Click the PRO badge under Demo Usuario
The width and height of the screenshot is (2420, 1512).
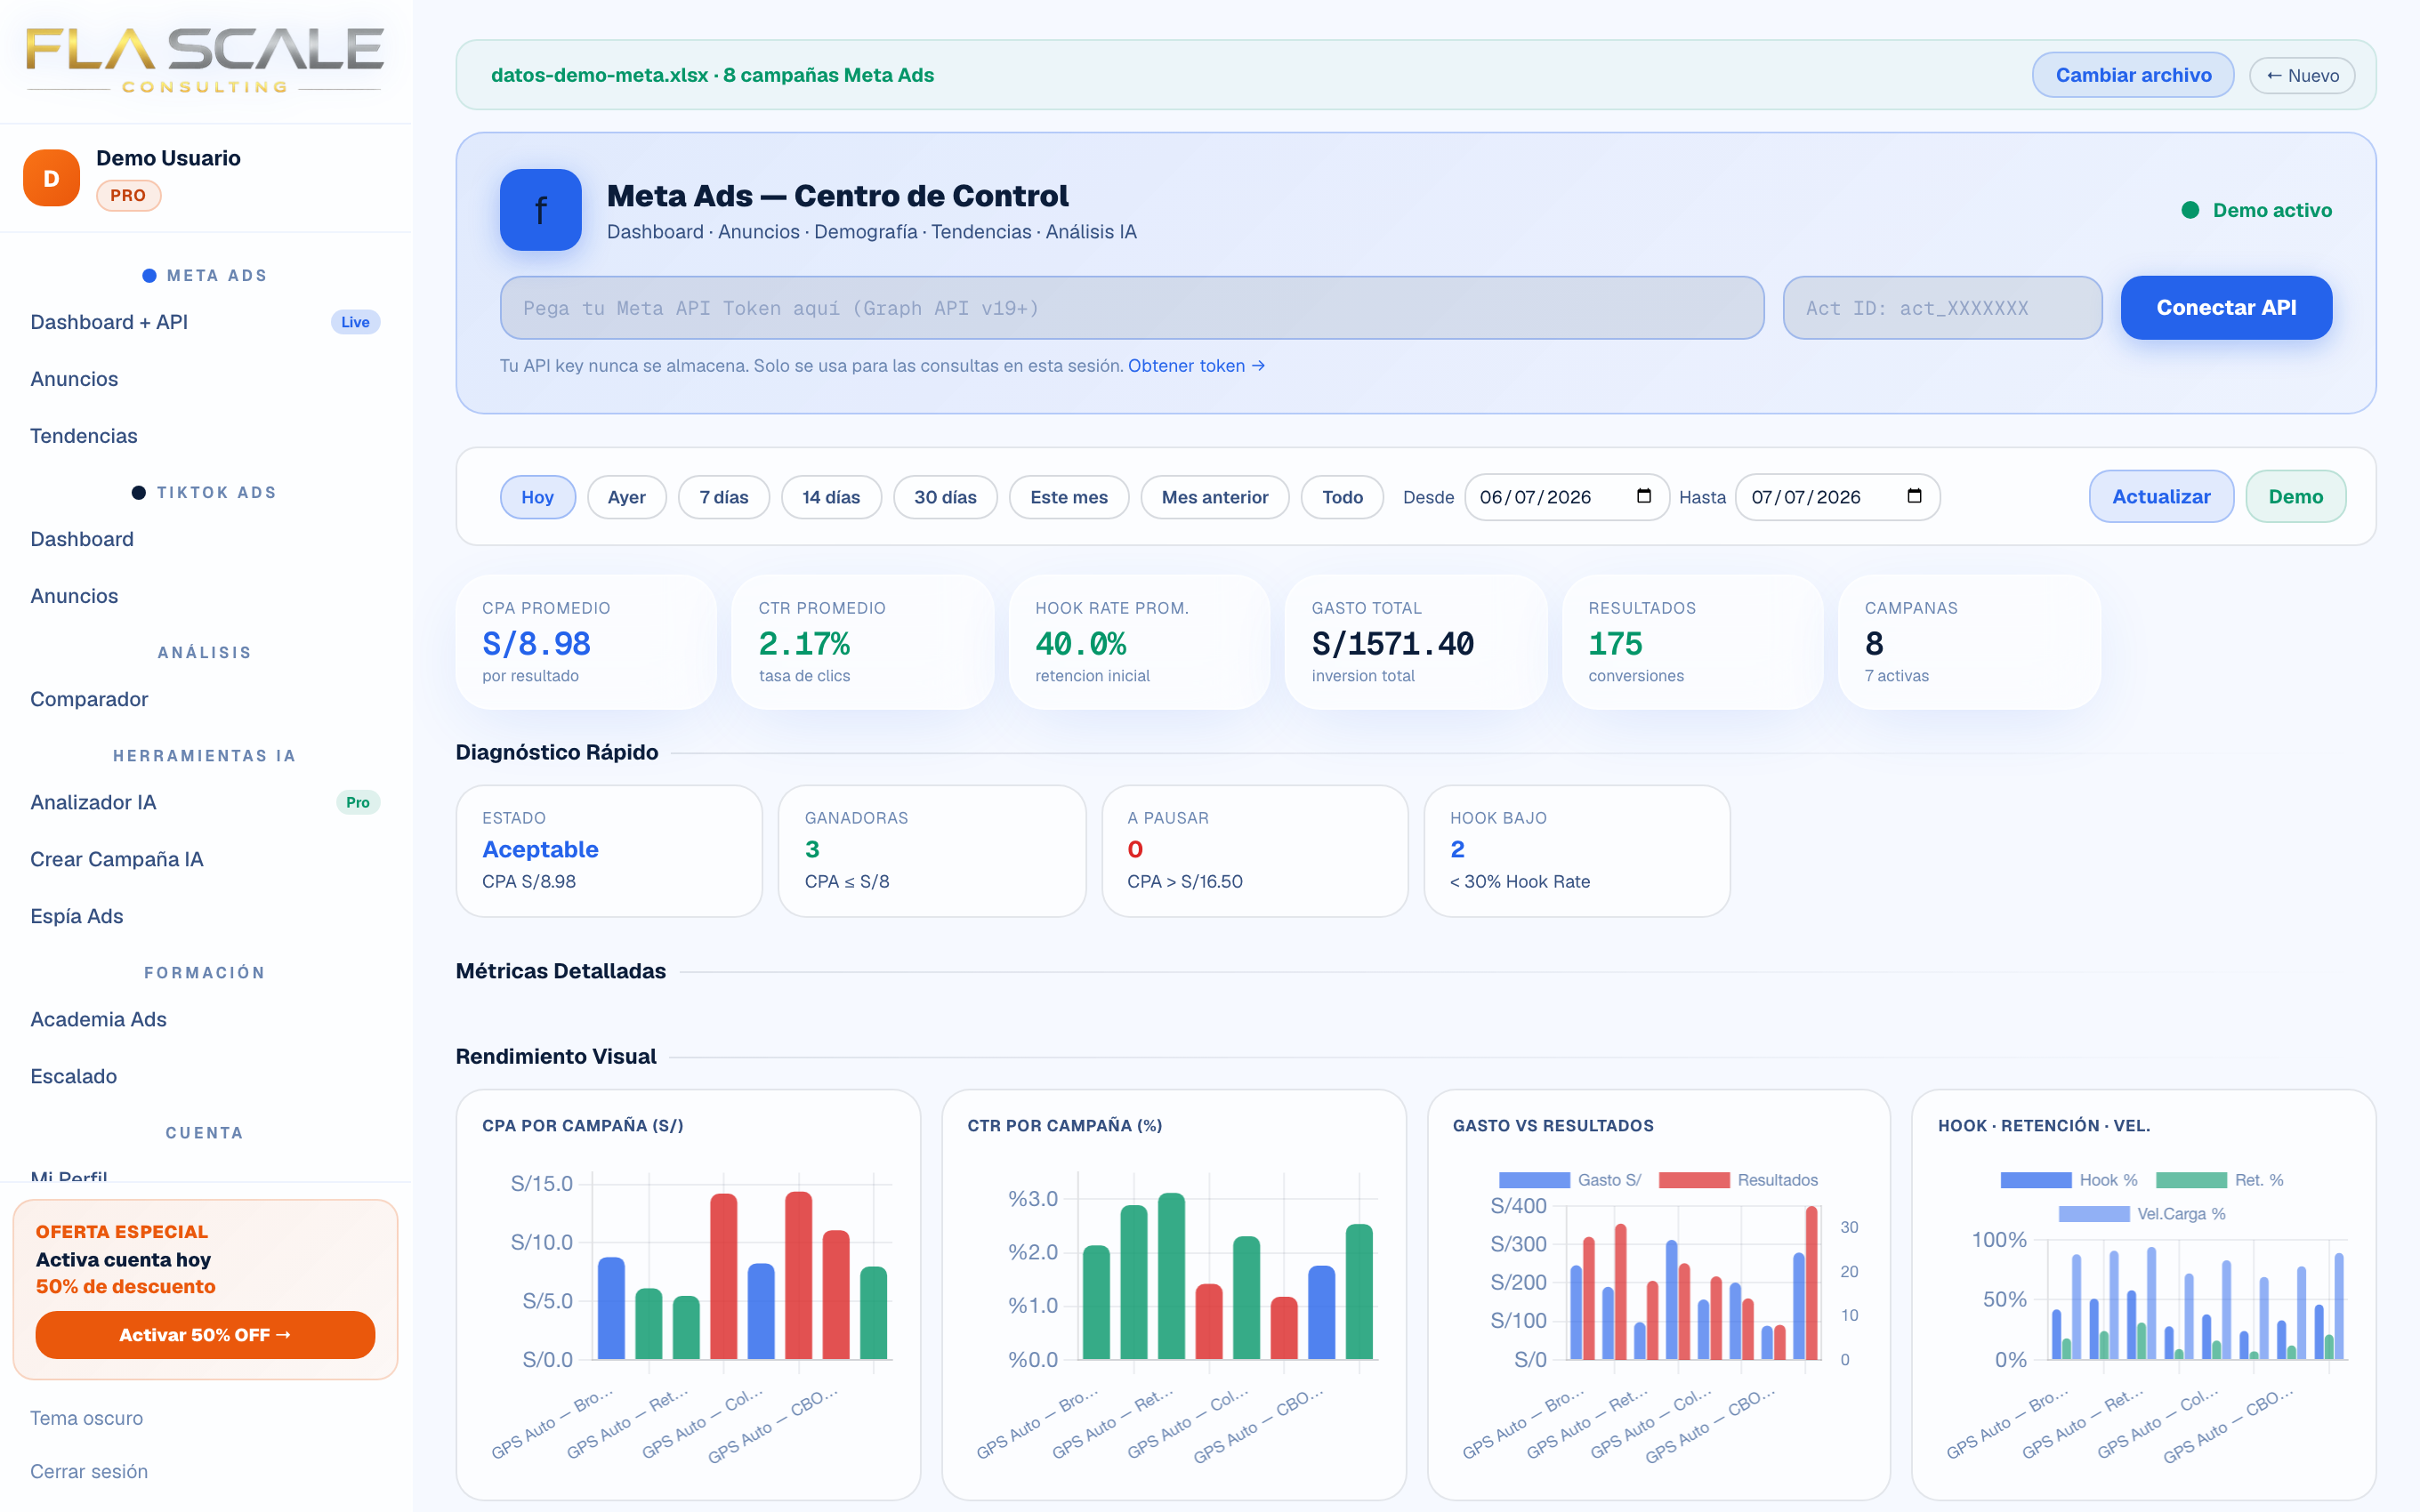128,195
